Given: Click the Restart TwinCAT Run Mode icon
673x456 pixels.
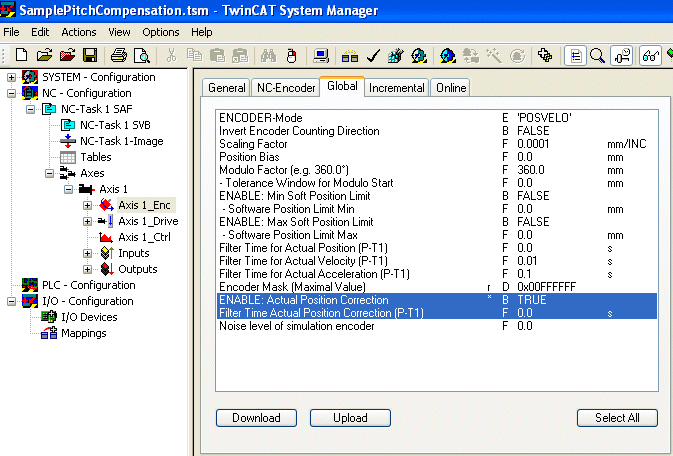Looking at the screenshot, I should [419, 55].
